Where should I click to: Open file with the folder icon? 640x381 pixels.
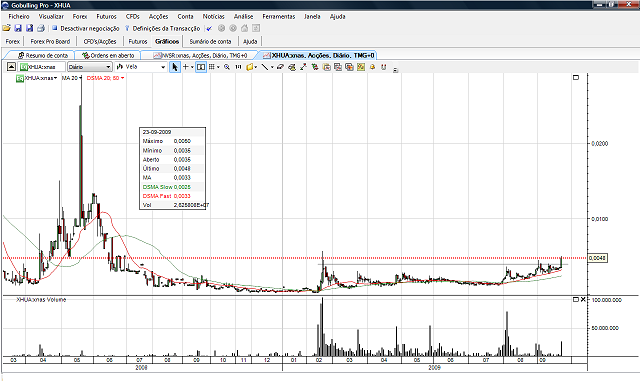6,28
